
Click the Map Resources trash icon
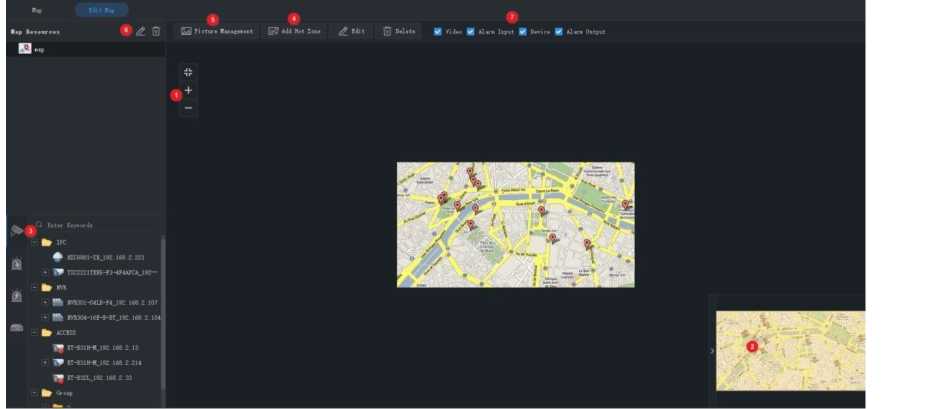point(156,31)
